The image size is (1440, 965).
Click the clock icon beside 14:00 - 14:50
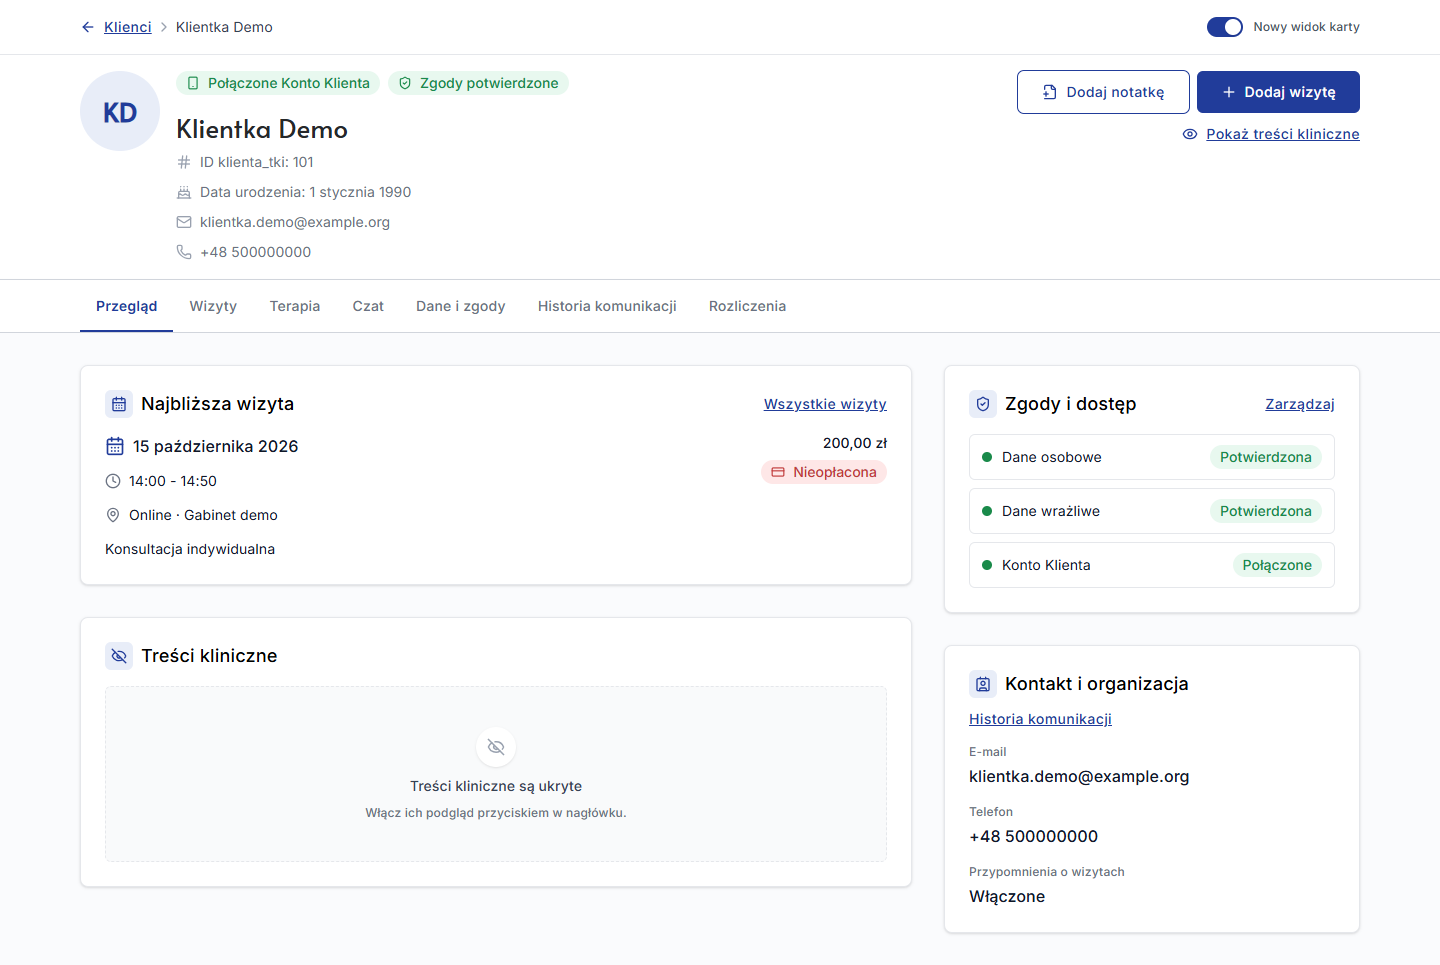coord(113,481)
